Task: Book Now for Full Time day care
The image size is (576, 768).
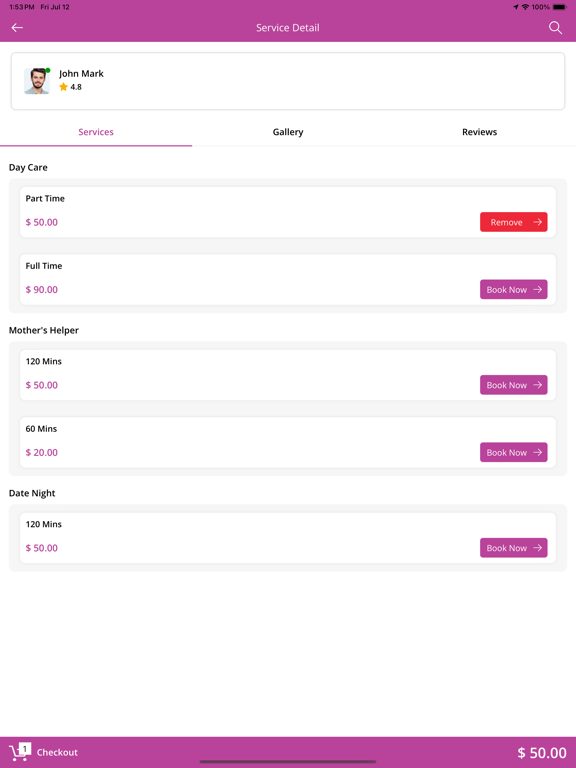Action: coord(513,289)
